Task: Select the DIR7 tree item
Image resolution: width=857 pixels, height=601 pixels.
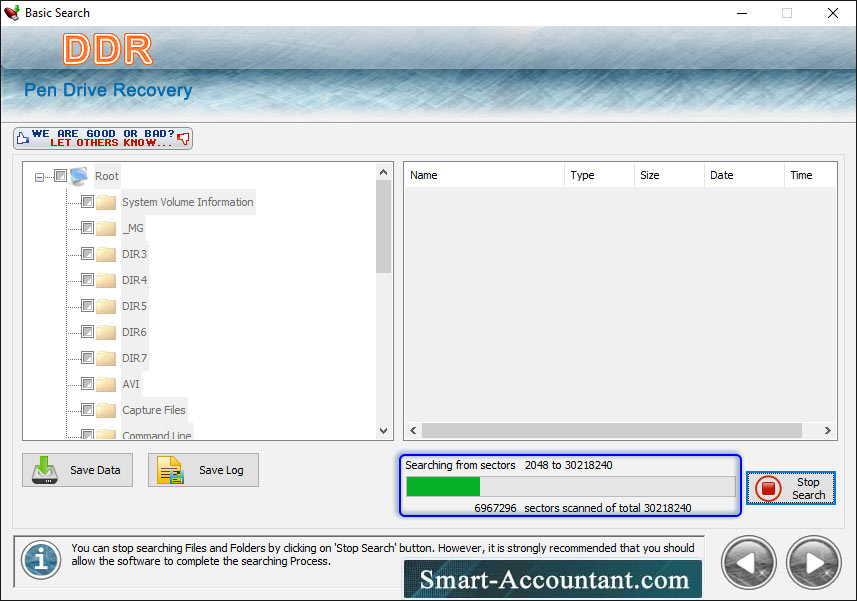Action: 134,358
